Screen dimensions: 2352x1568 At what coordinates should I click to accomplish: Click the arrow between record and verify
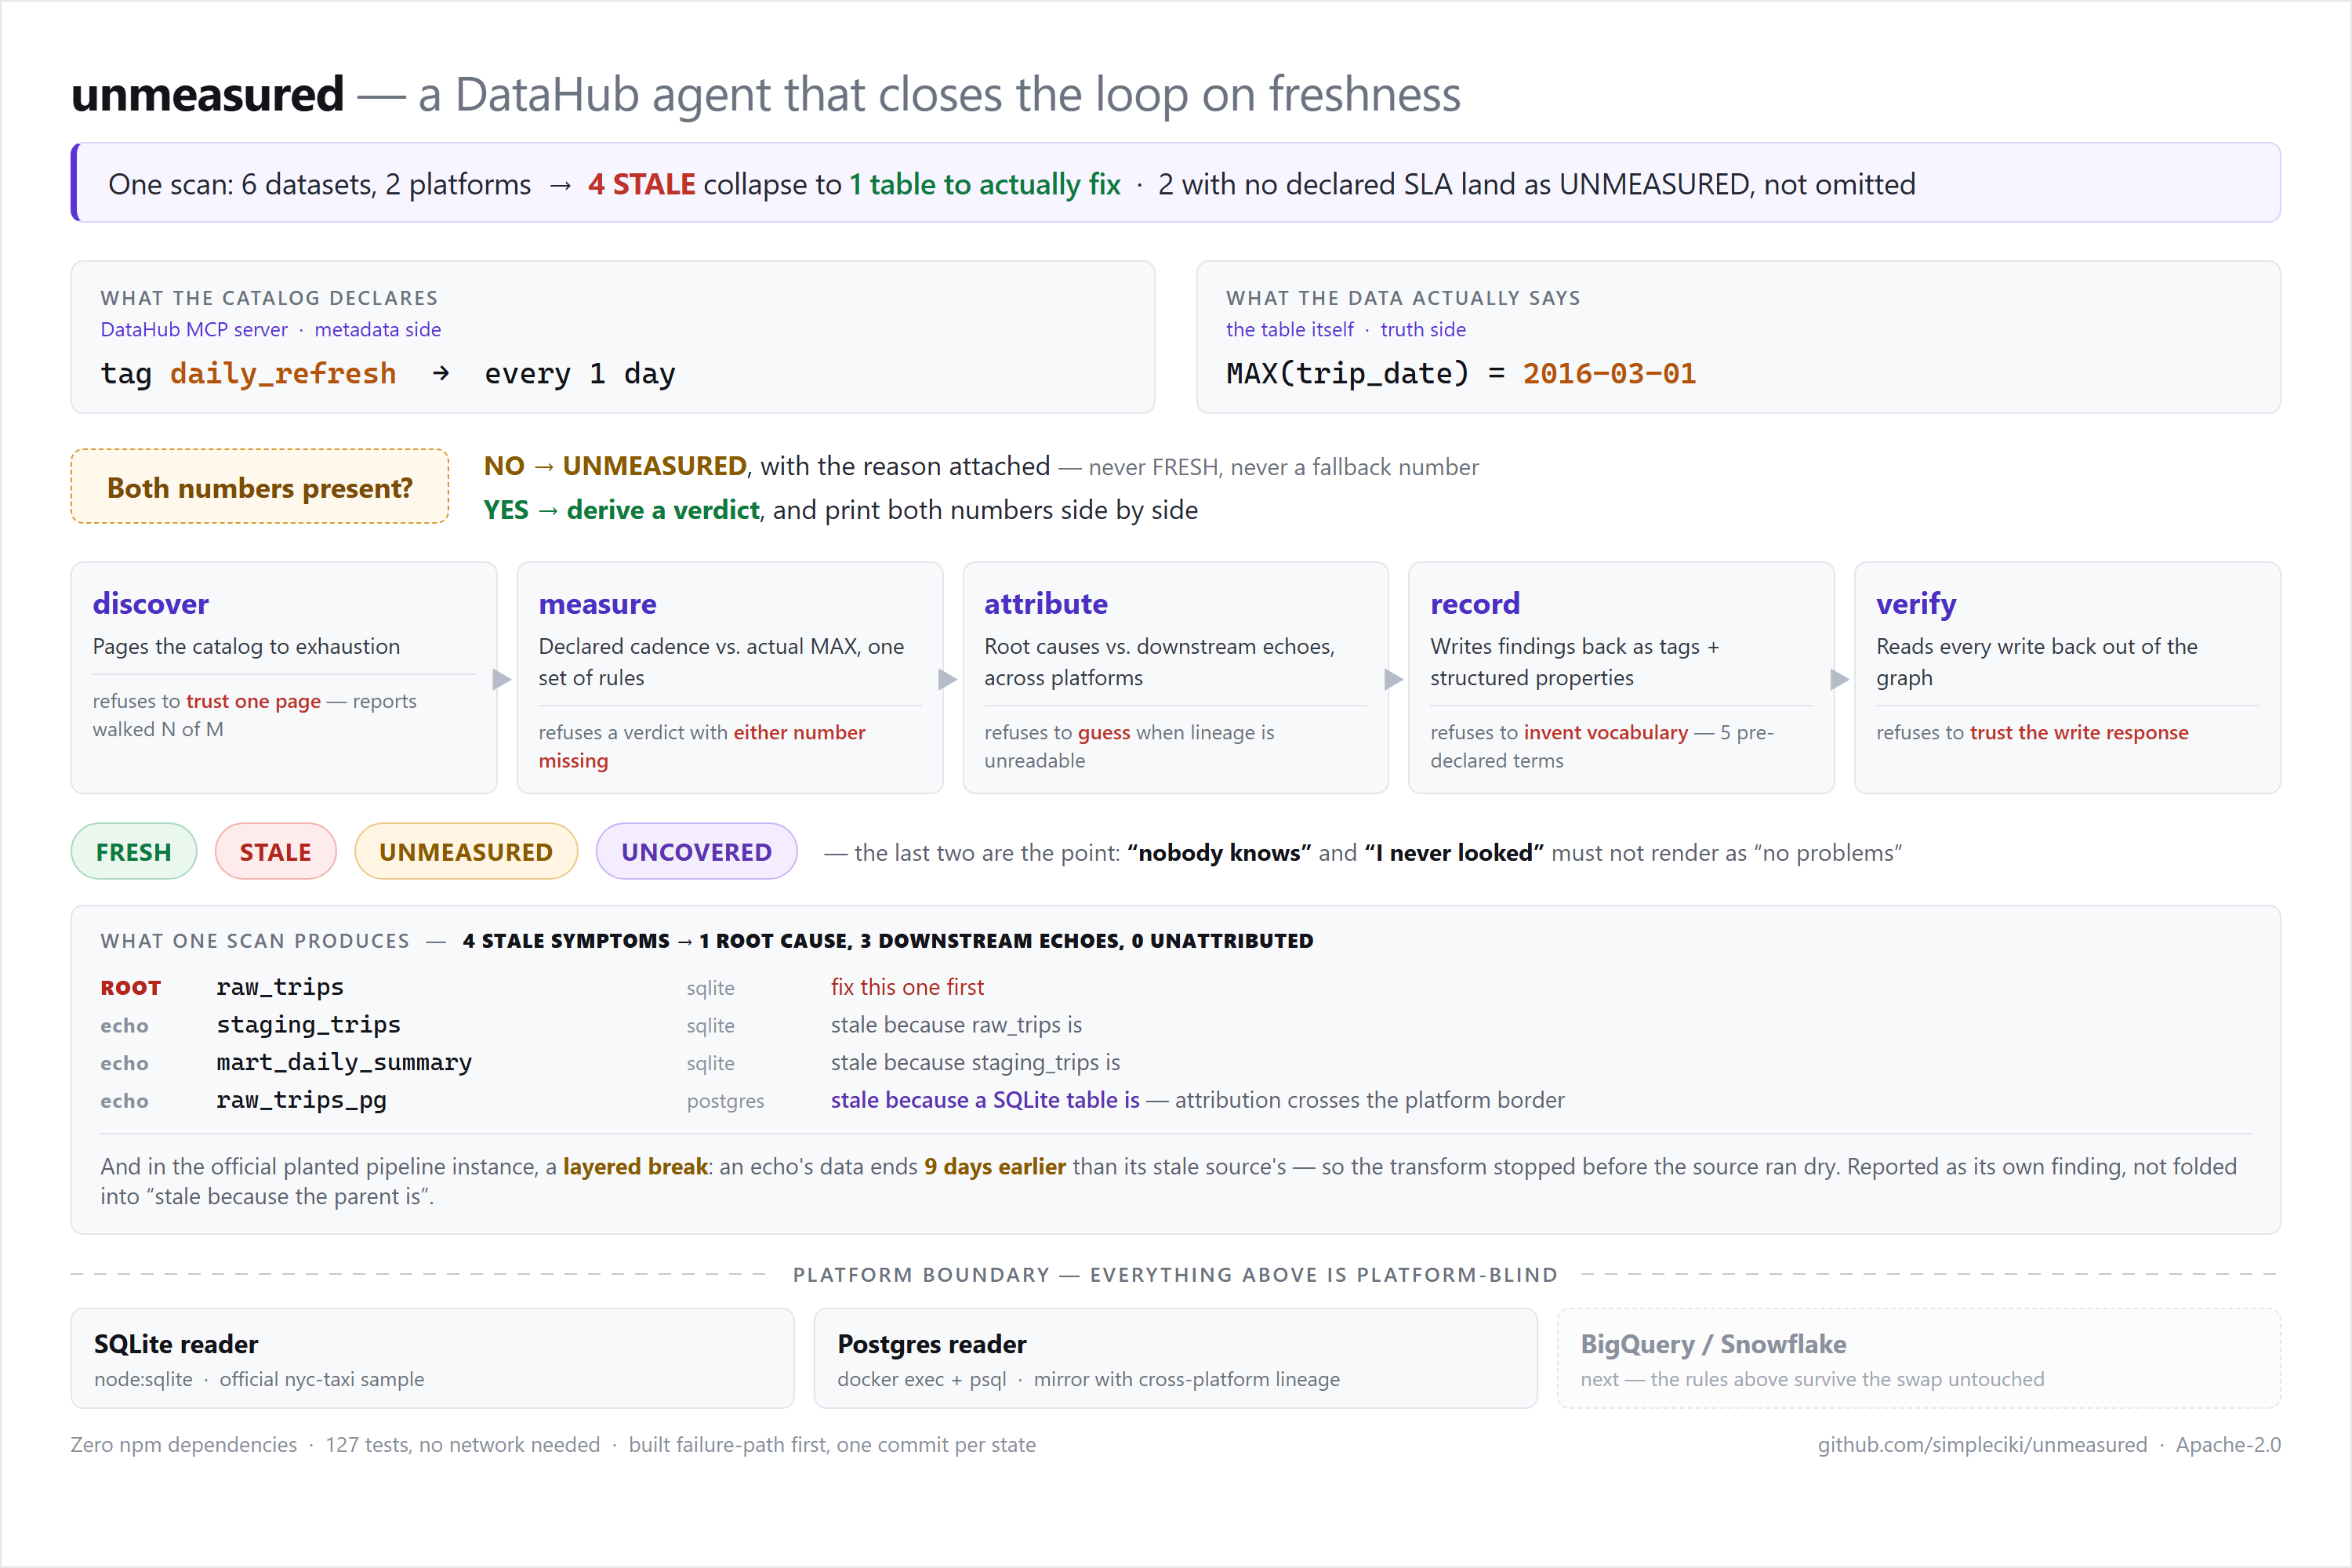1840,679
